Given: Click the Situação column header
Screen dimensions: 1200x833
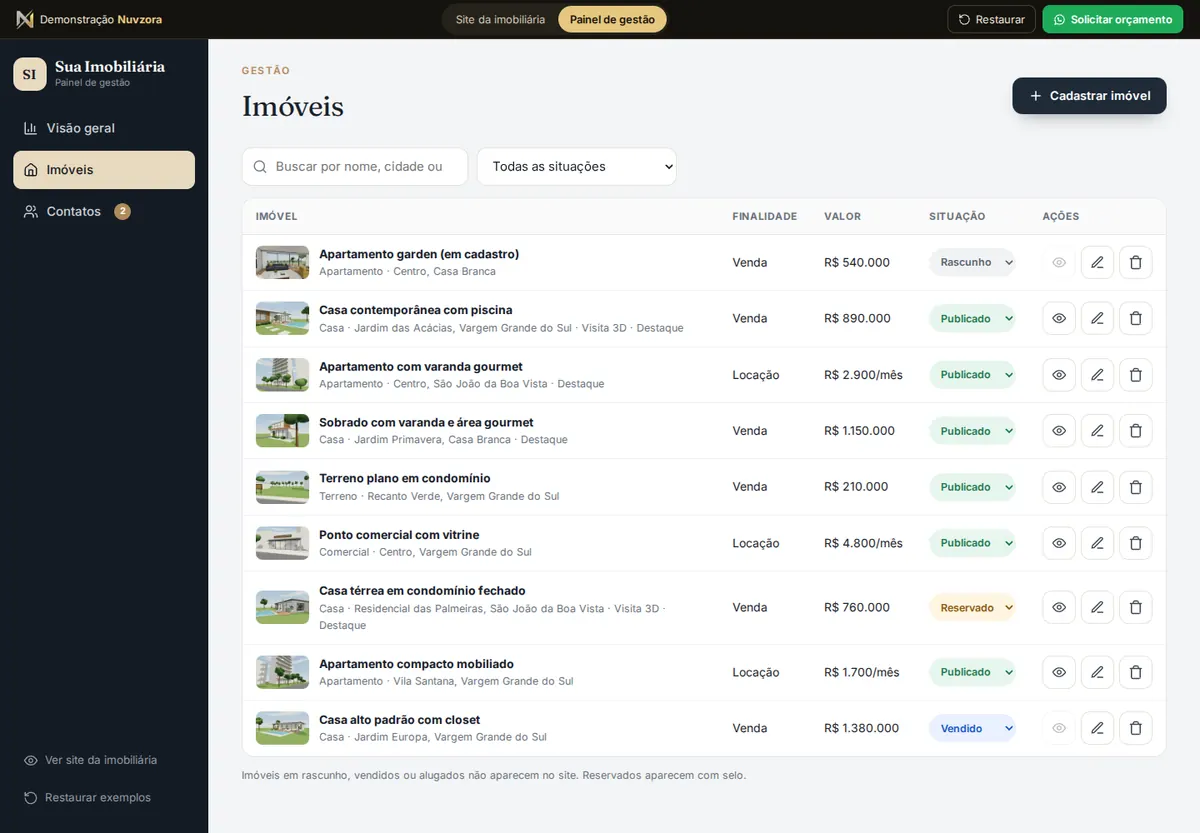Looking at the screenshot, I should 957,216.
